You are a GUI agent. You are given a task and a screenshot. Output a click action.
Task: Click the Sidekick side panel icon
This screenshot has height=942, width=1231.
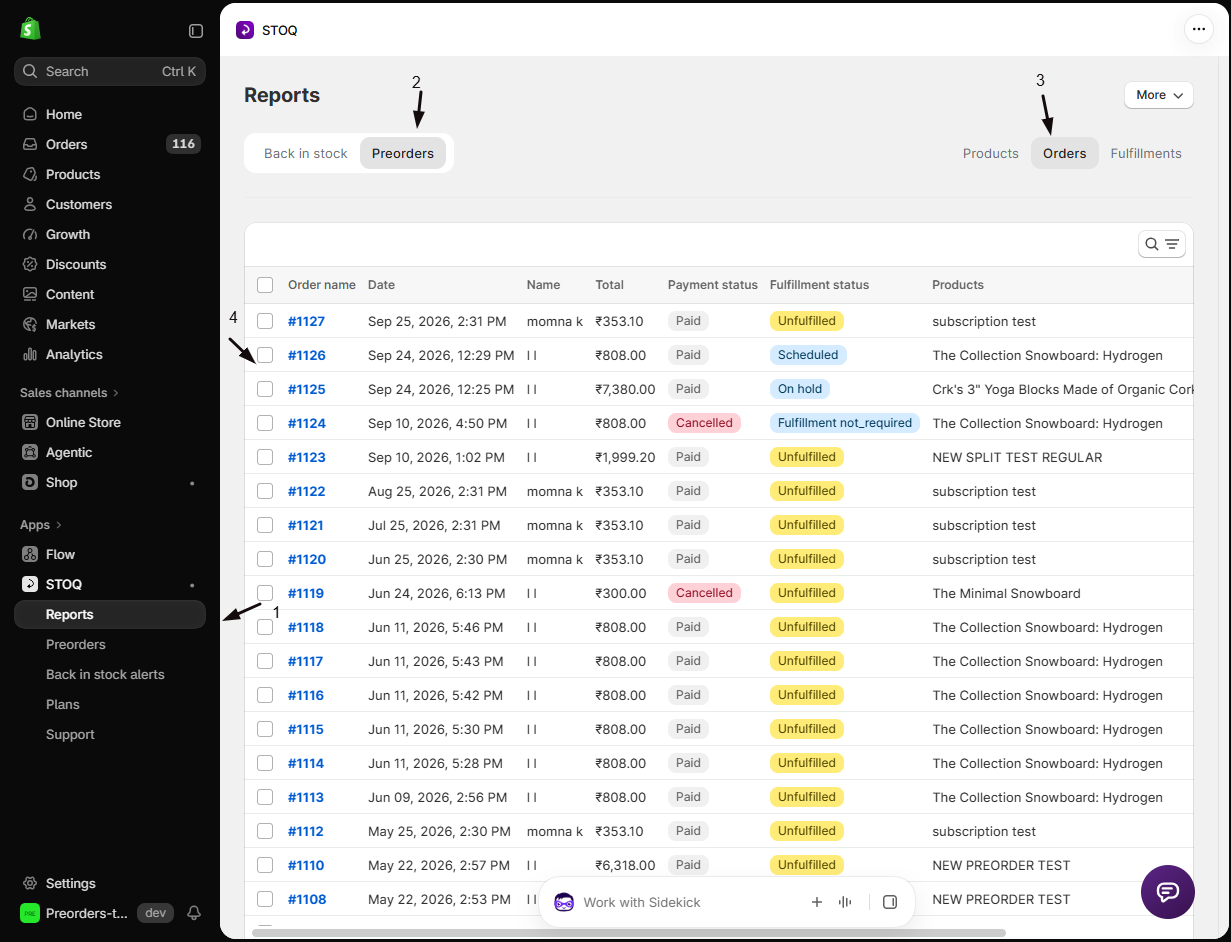(x=890, y=902)
